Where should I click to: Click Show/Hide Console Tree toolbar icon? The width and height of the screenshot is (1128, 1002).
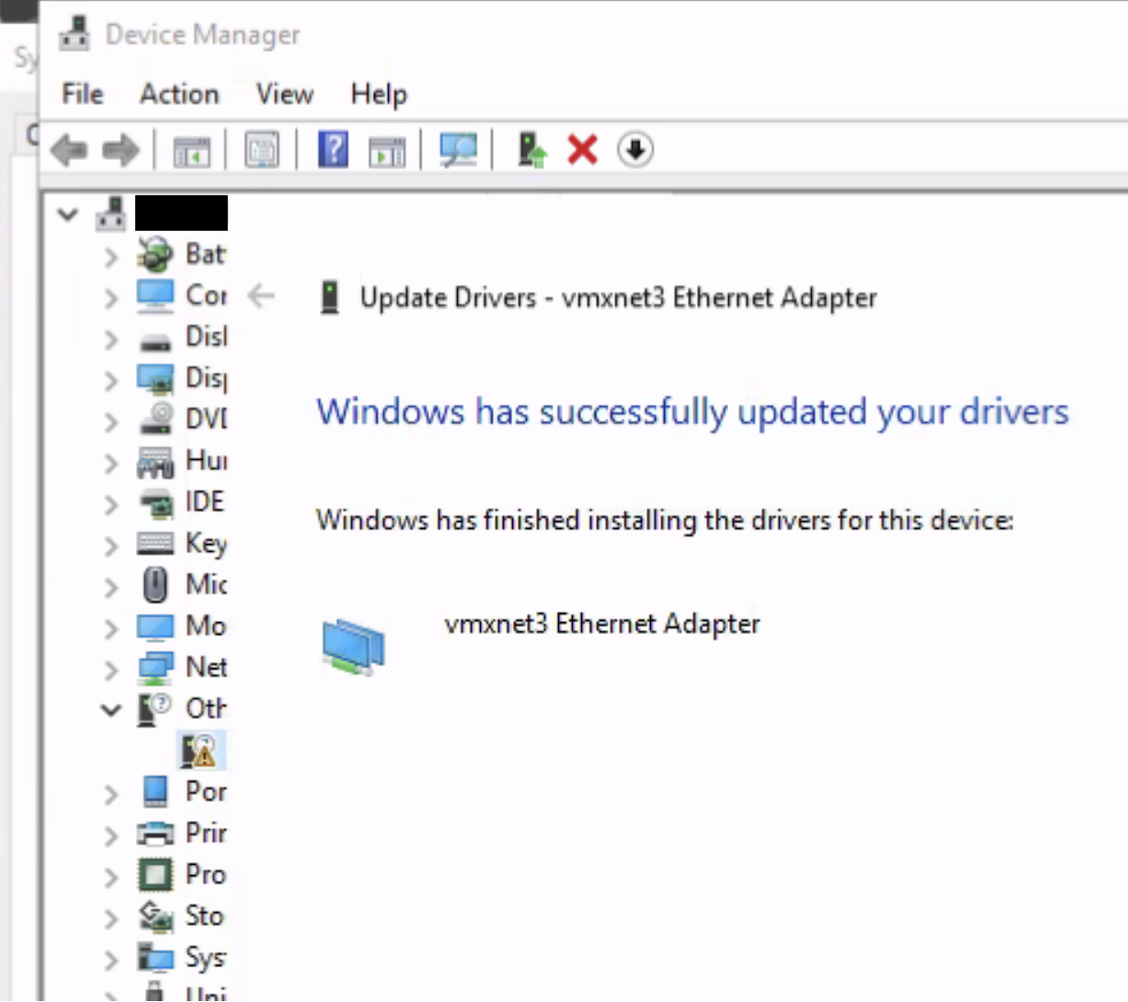click(192, 152)
